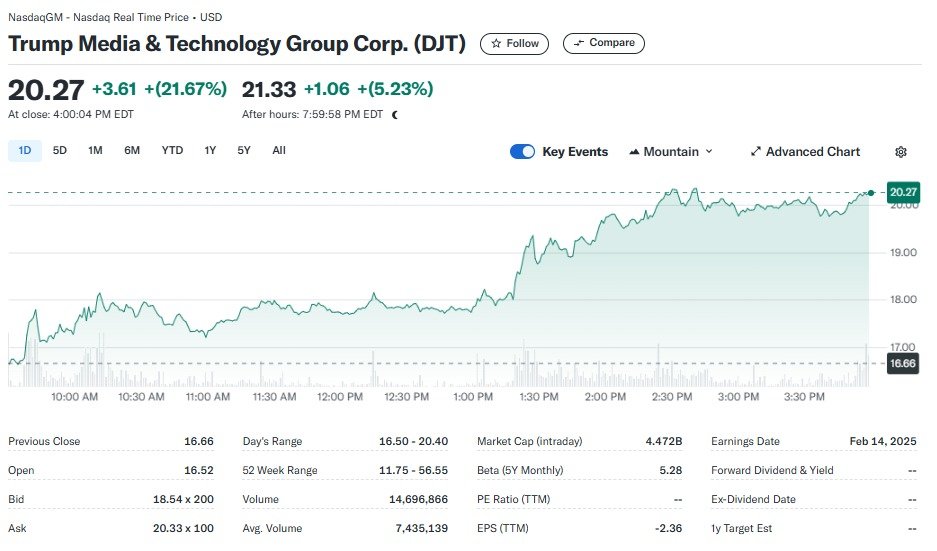Click the after-hours moon icon
937x551 pixels.
point(395,115)
